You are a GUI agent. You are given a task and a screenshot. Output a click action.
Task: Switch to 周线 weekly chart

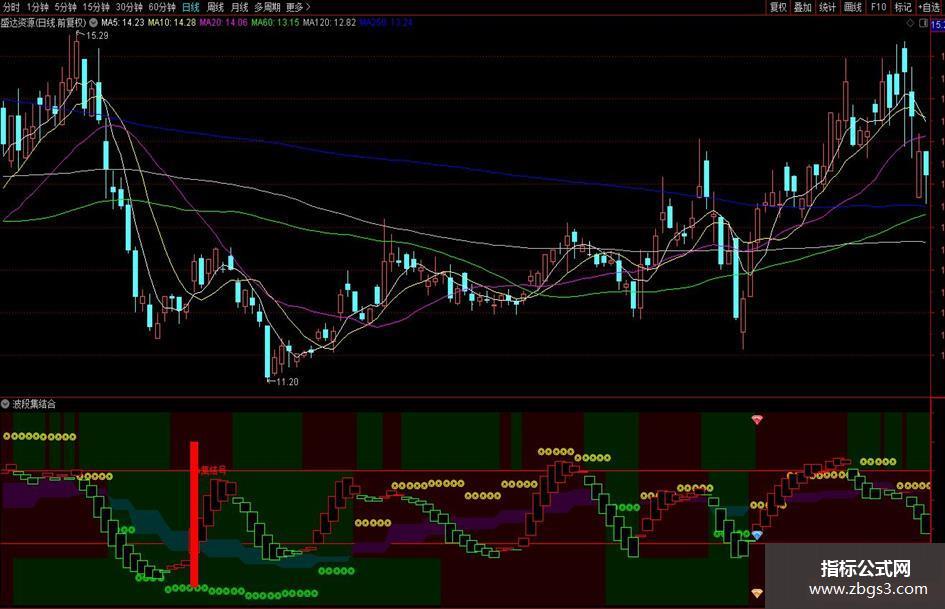(x=215, y=7)
